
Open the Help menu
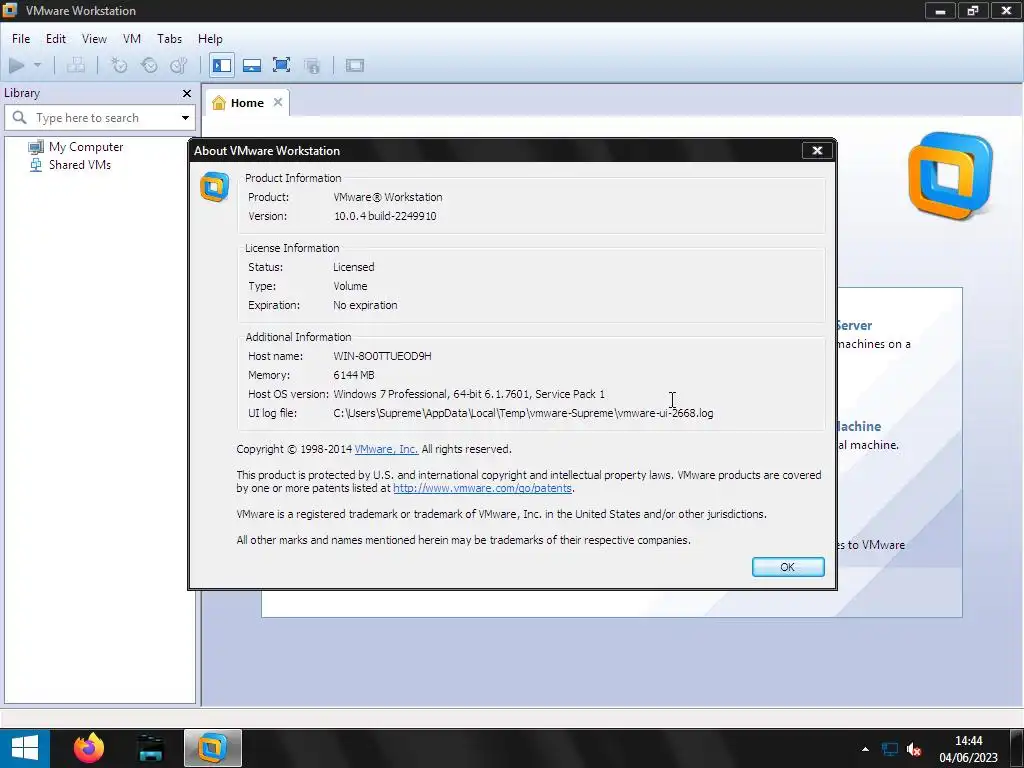click(210, 39)
